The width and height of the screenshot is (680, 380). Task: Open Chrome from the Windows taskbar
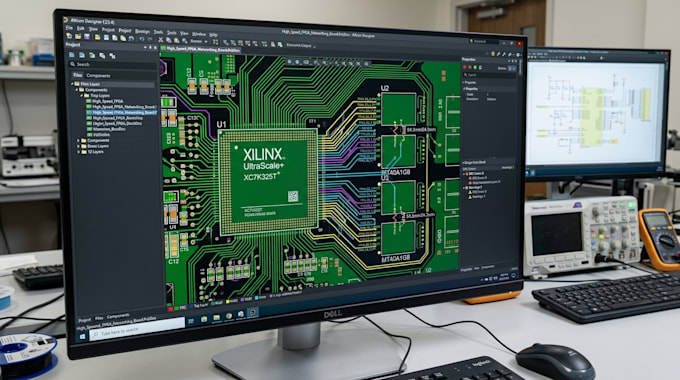coord(229,316)
